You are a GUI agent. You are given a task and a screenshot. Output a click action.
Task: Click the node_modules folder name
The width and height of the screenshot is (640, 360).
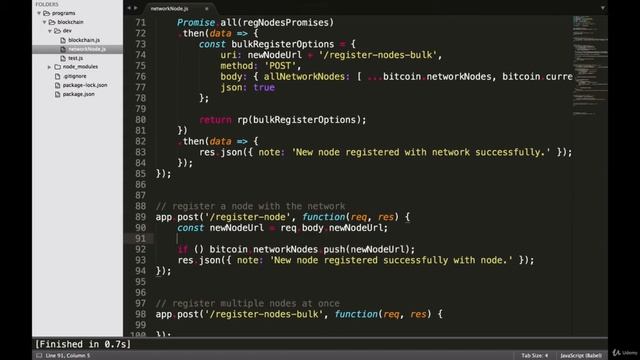(x=80, y=67)
